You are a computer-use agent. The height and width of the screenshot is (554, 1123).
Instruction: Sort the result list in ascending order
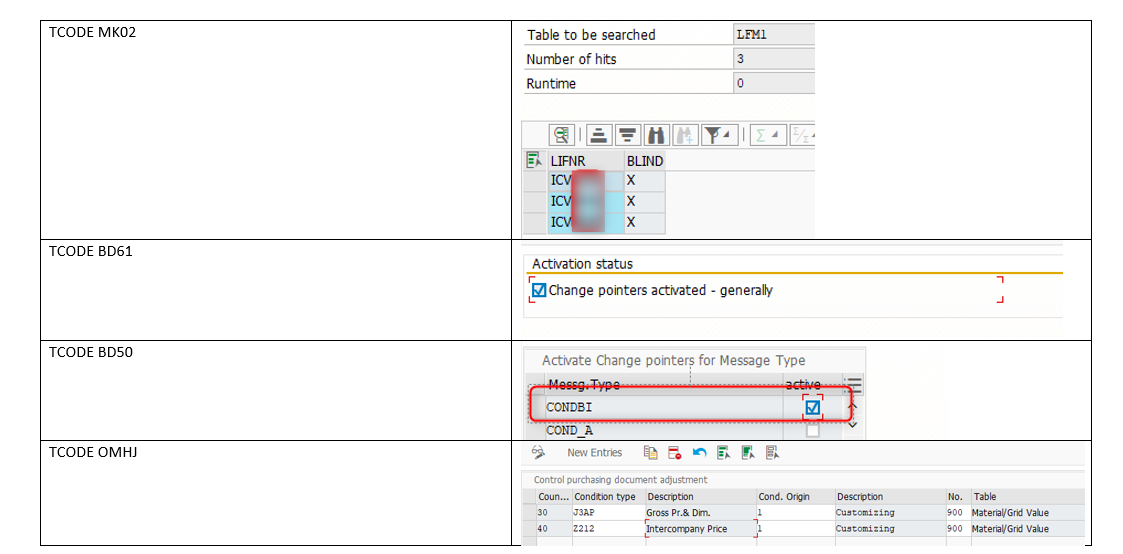598,135
